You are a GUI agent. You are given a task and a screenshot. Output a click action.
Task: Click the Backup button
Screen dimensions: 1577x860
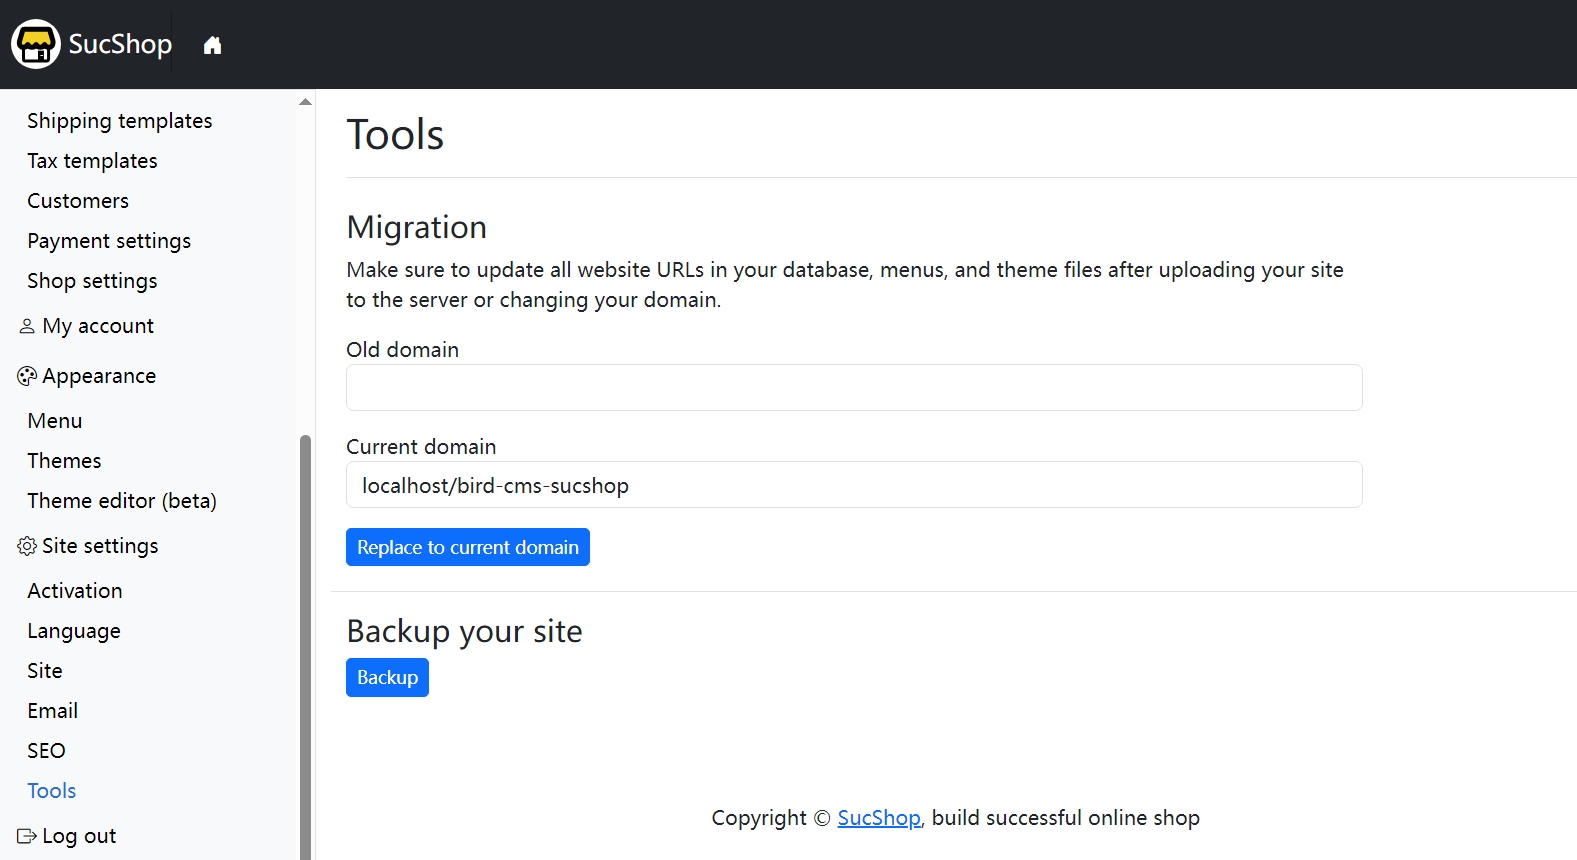[387, 678]
